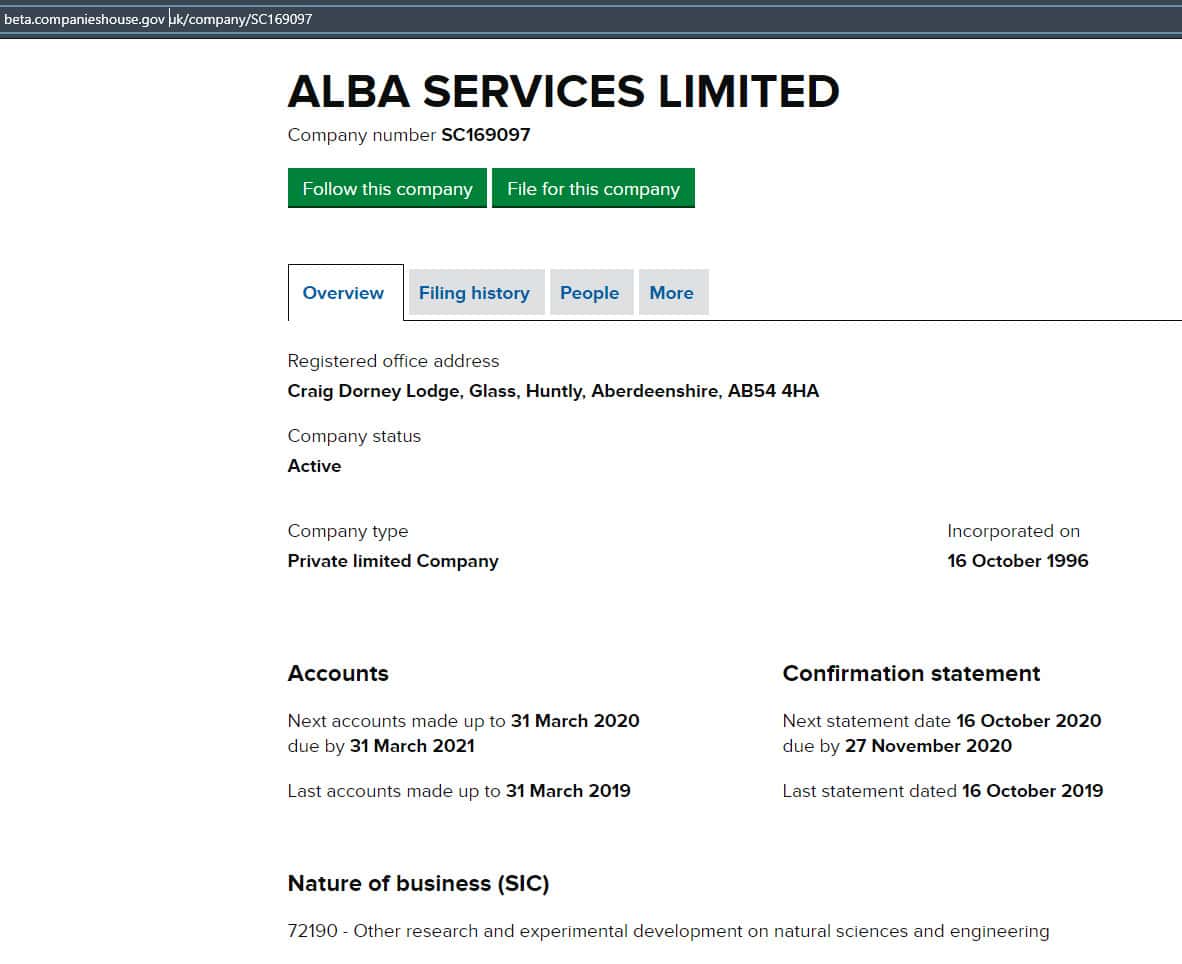Viewport: 1182px width, 964px height.
Task: Click the accounts due by 31 March 2021 date
Action: pos(412,746)
